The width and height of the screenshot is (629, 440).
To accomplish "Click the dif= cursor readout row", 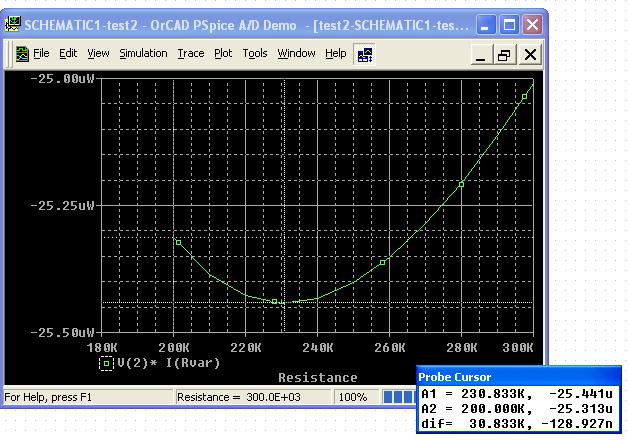I will tap(517, 424).
